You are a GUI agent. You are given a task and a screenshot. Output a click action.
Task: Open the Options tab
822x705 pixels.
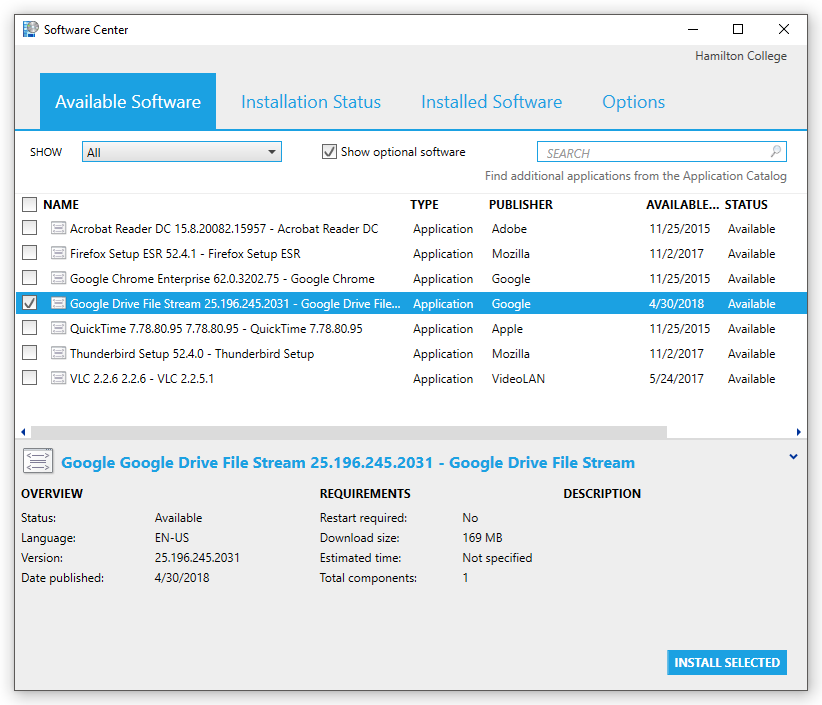pyautogui.click(x=633, y=102)
